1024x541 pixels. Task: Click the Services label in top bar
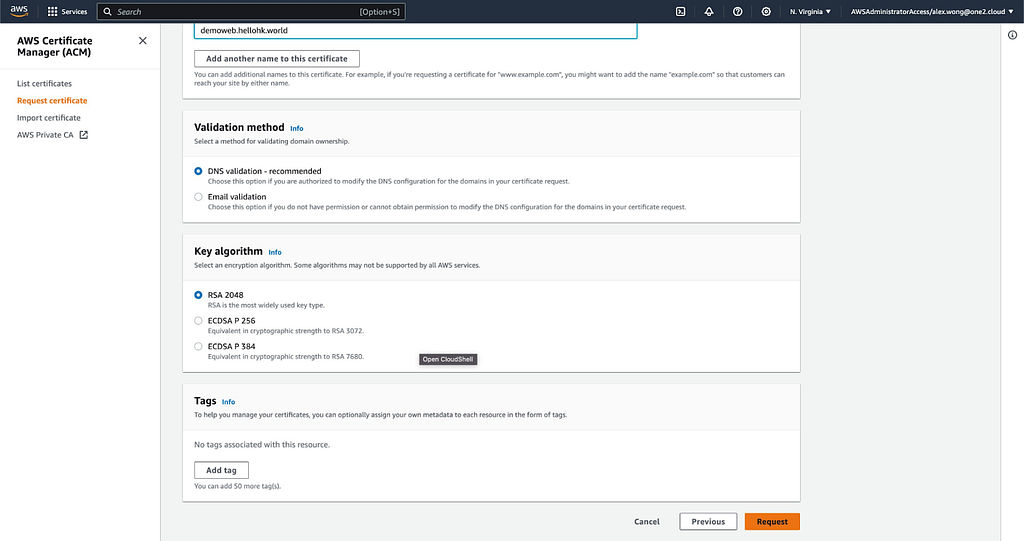tap(74, 12)
